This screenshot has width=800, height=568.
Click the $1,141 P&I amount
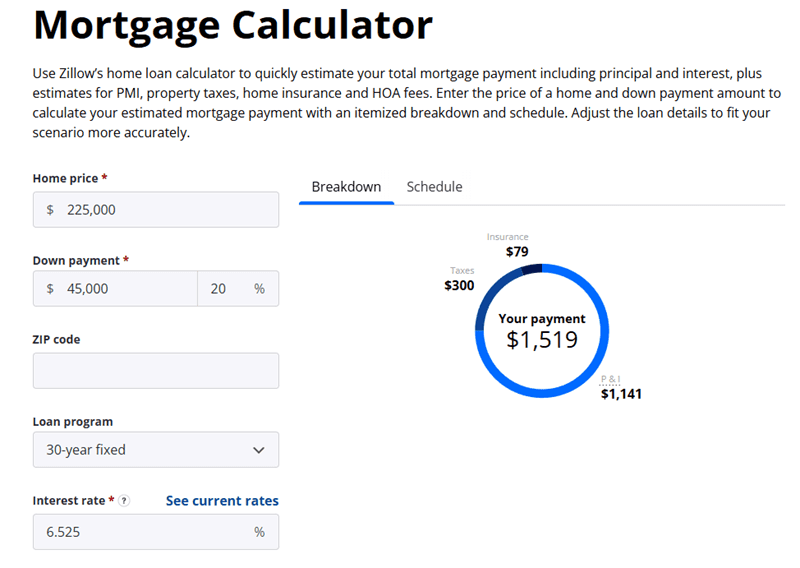[621, 394]
